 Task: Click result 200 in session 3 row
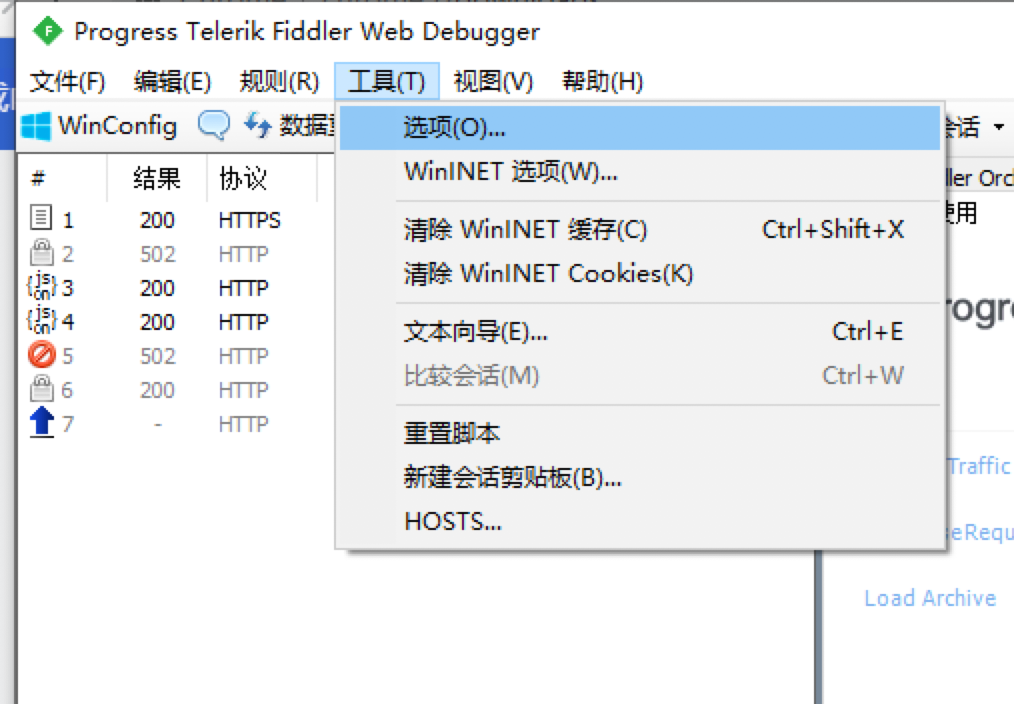coord(158,288)
